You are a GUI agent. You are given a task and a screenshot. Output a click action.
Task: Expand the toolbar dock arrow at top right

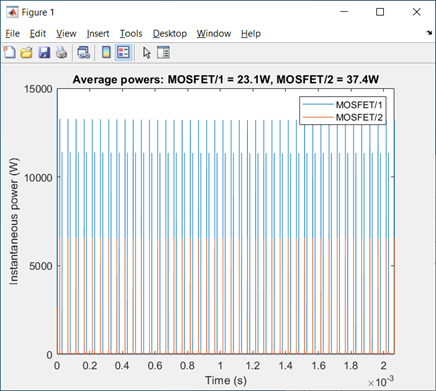coord(429,33)
